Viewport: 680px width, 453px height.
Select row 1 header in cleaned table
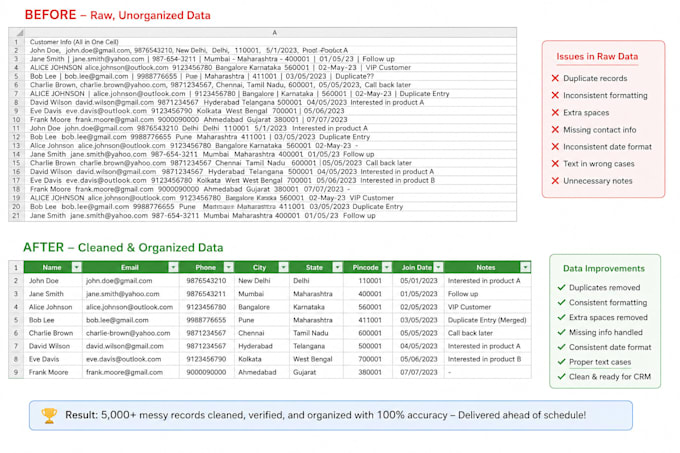16,267
